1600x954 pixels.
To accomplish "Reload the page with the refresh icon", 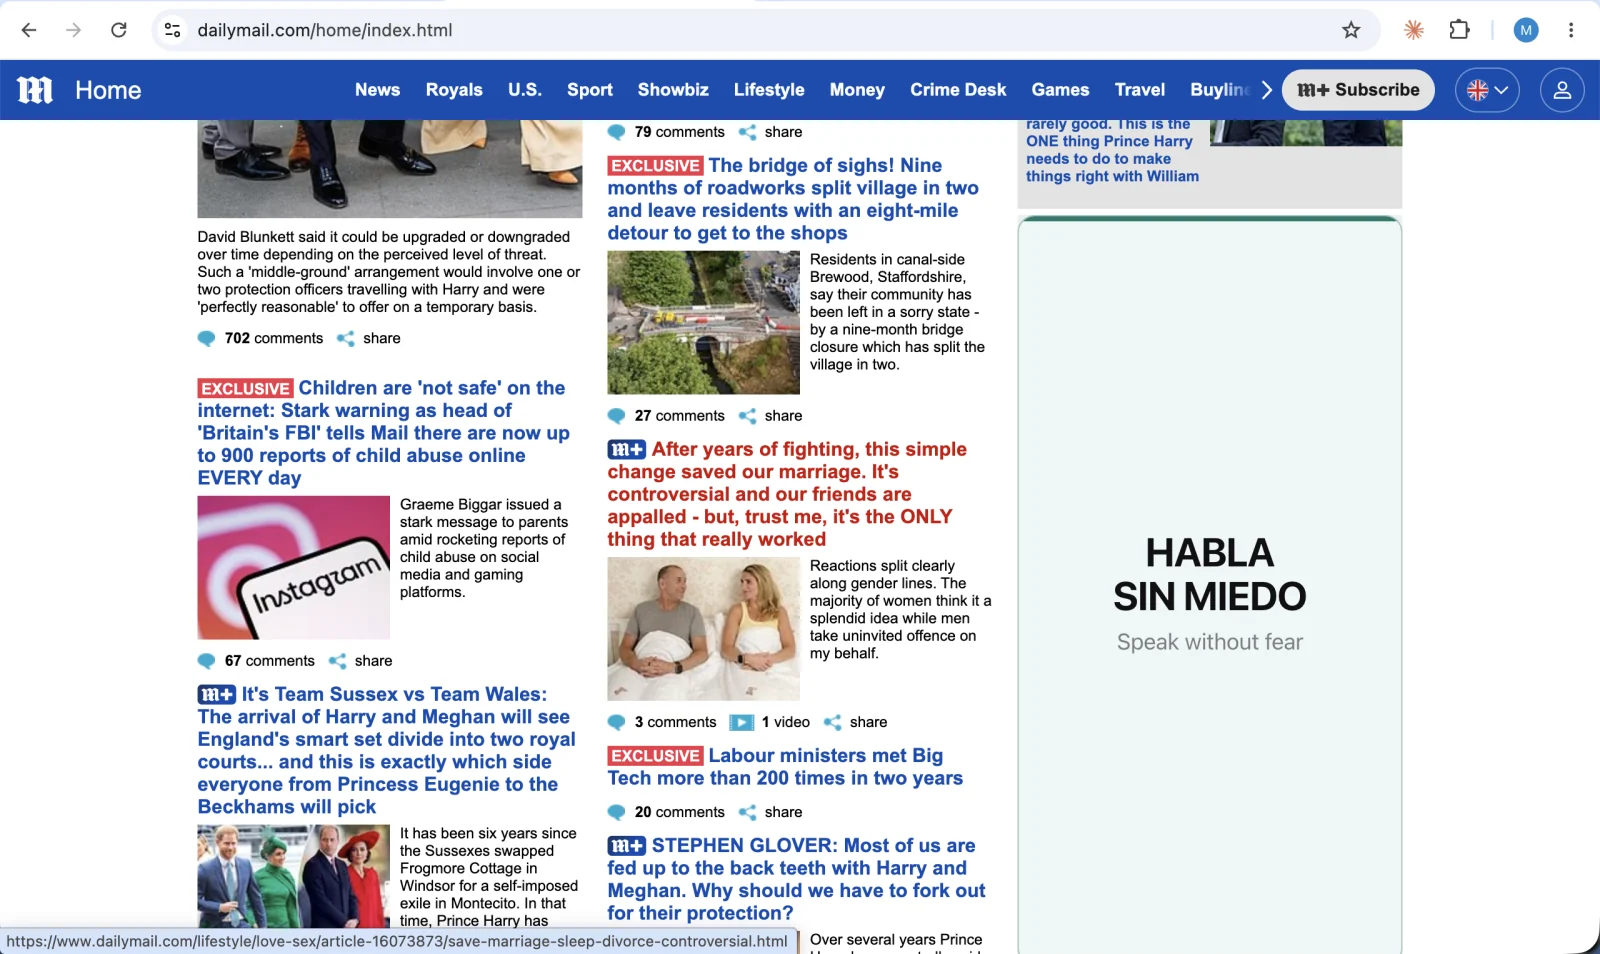I will pos(119,30).
